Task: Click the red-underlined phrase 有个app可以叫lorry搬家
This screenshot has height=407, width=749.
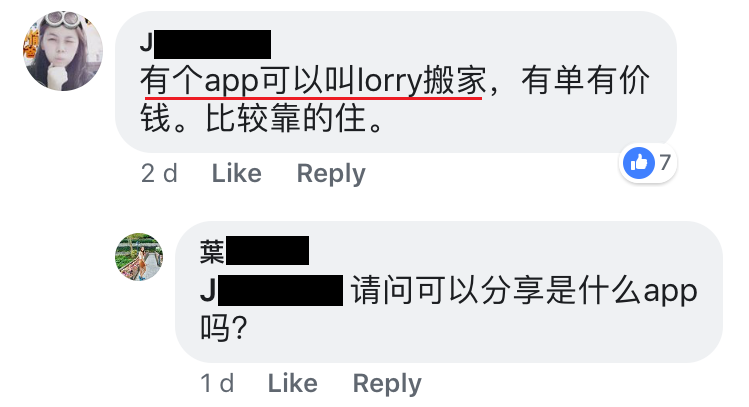Action: pos(313,80)
